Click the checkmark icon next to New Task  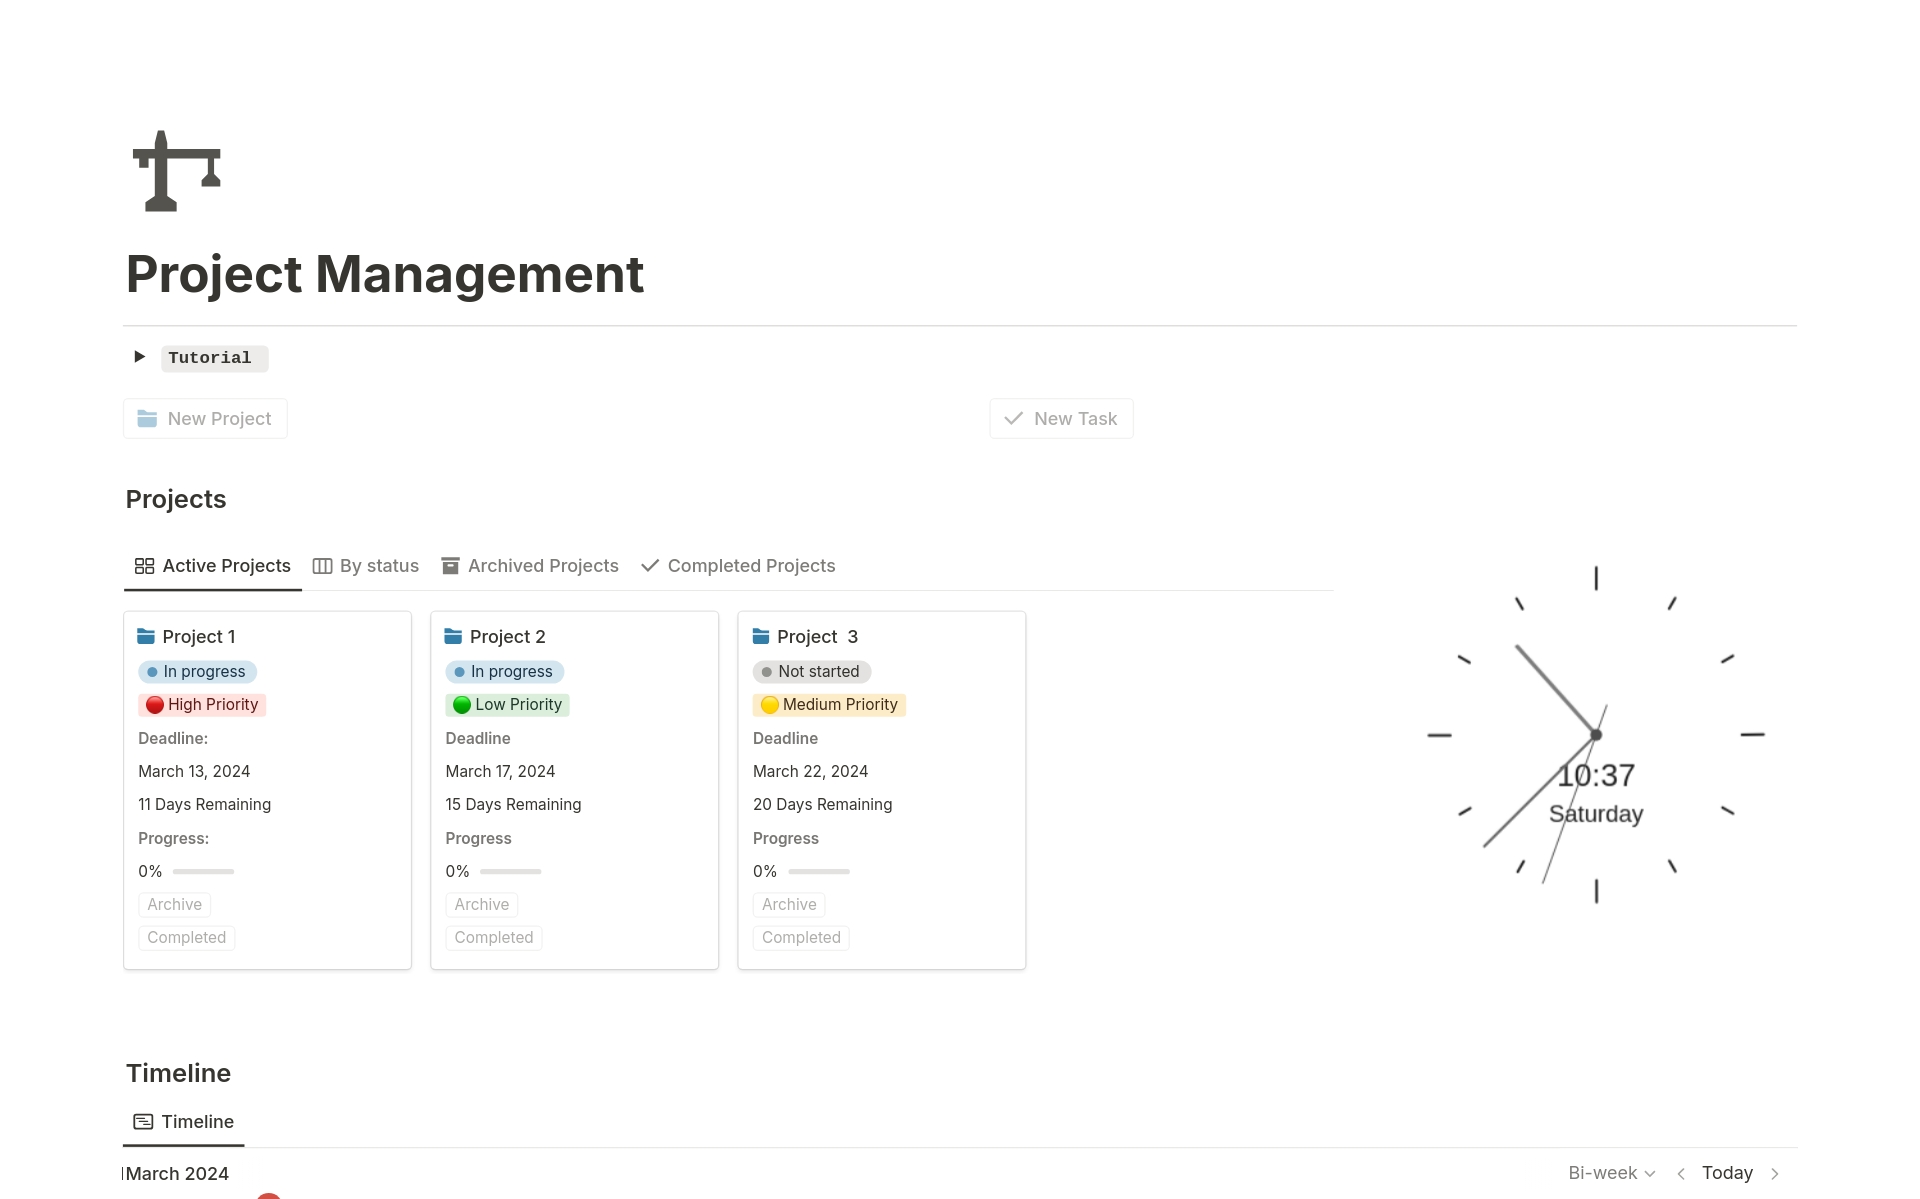1013,419
